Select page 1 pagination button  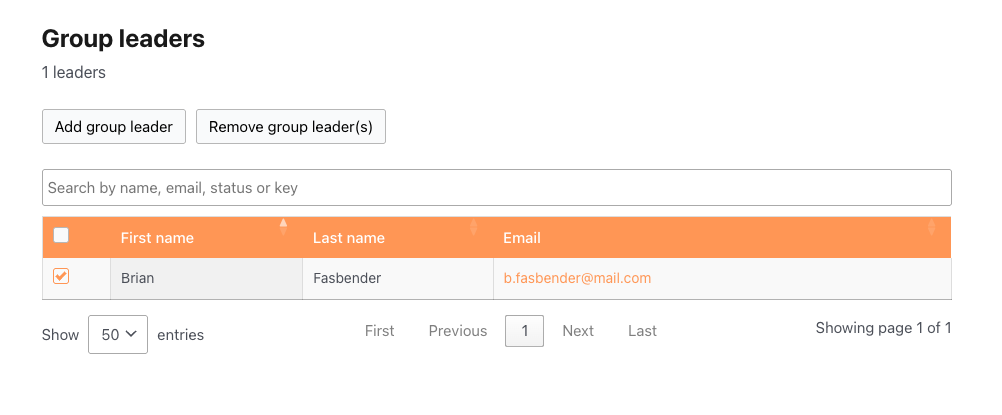coord(525,331)
